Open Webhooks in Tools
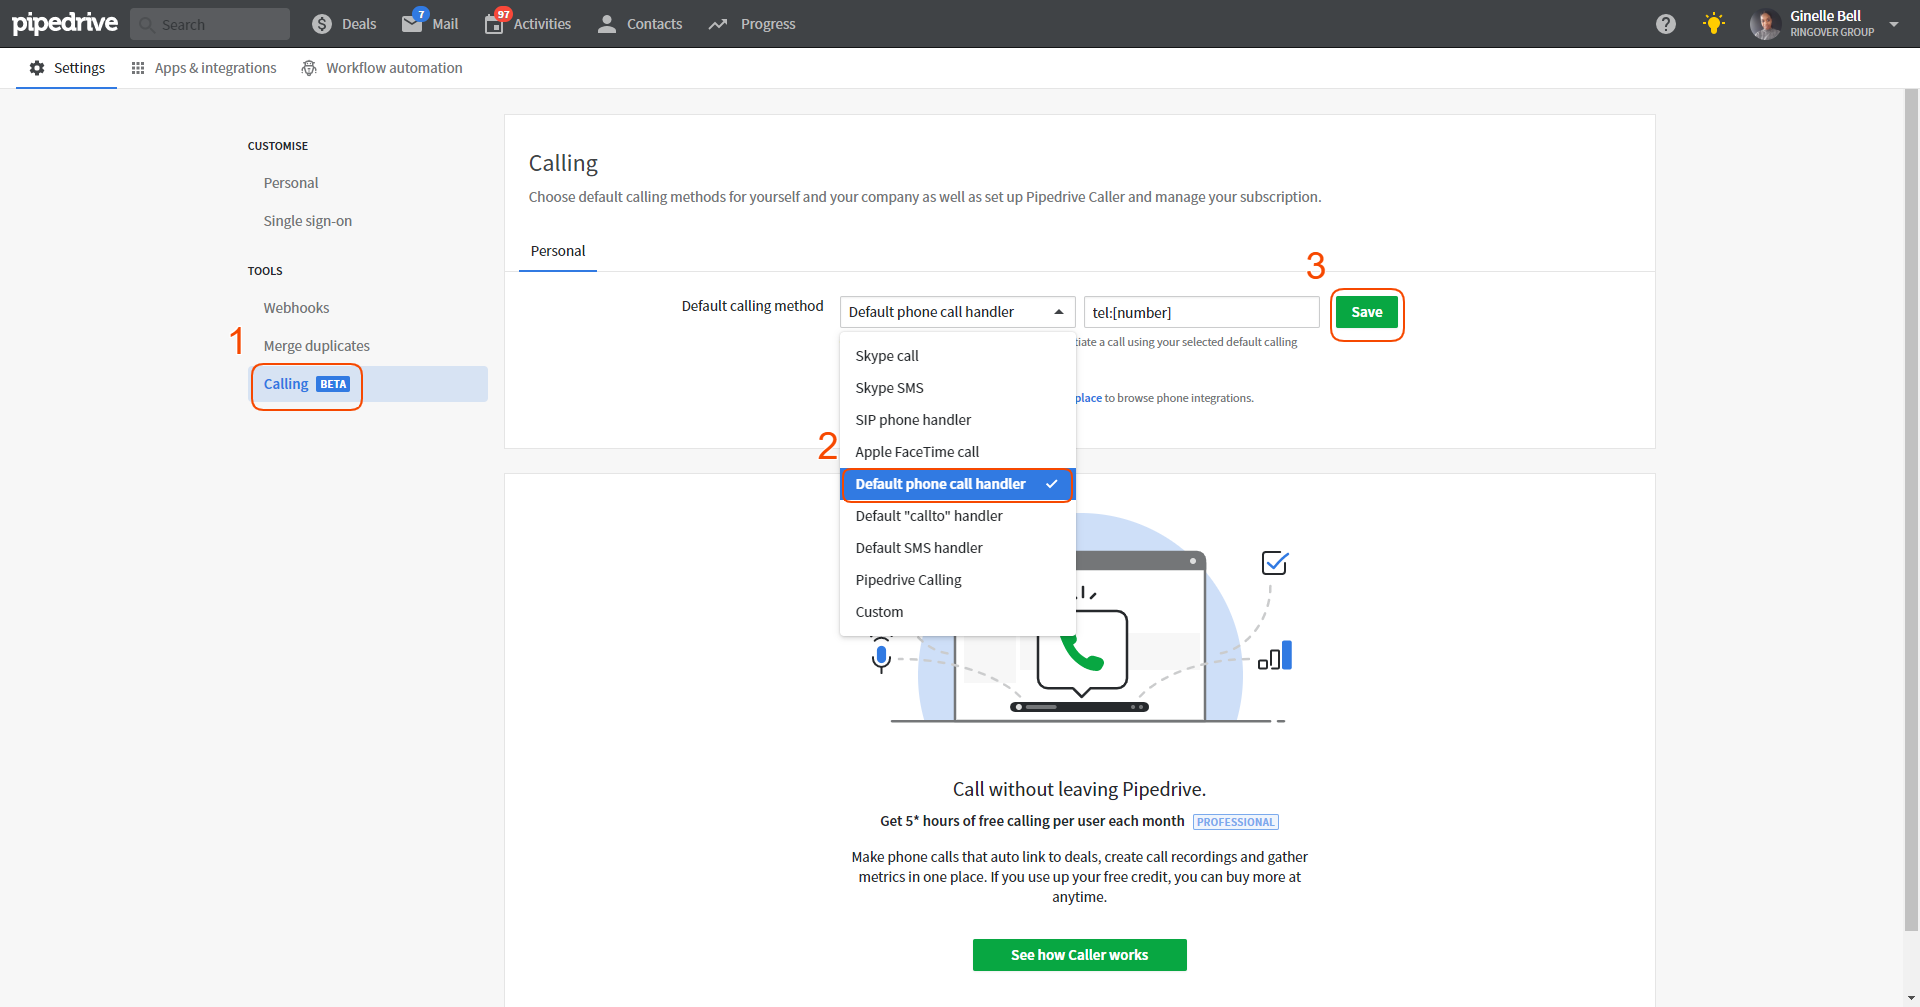This screenshot has height=1007, width=1920. click(x=296, y=308)
